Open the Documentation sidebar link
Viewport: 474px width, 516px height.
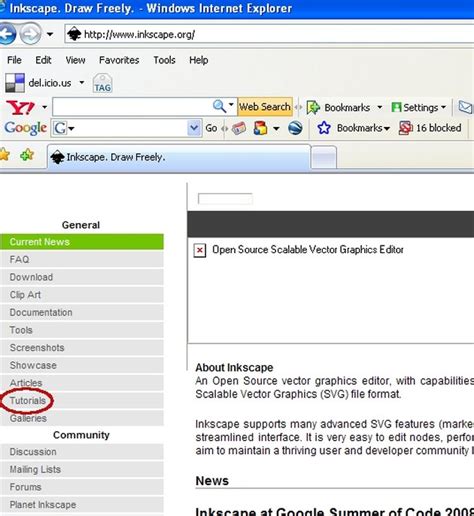[x=82, y=312]
